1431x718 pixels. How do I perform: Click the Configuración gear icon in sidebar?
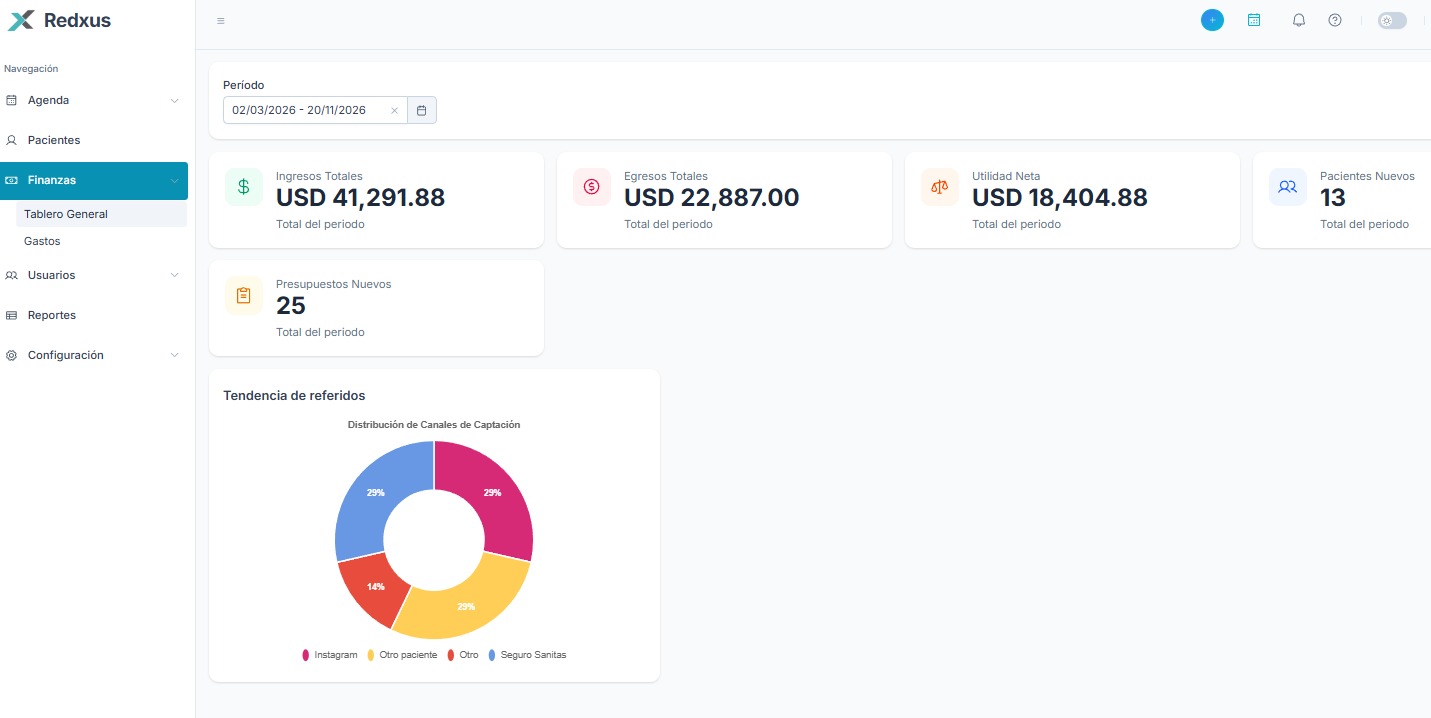[x=12, y=356]
